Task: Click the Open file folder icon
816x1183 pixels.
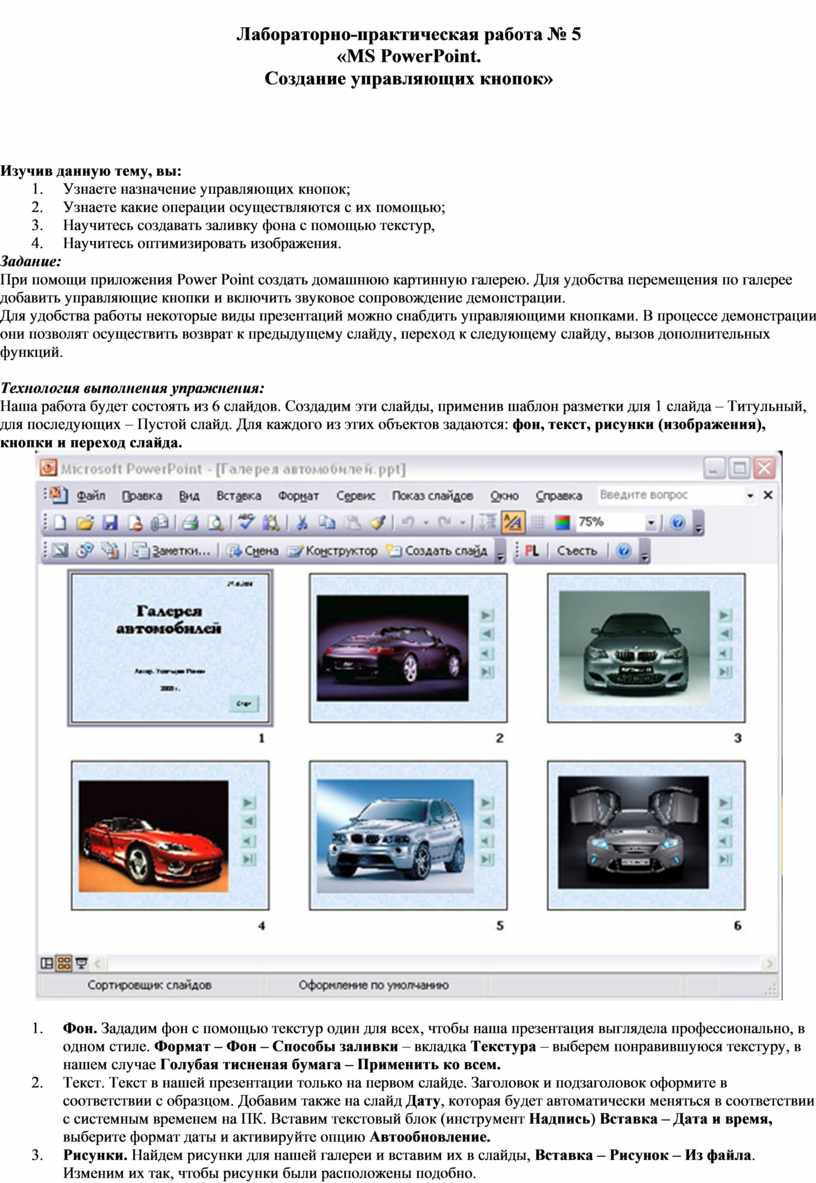Action: pyautogui.click(x=84, y=522)
